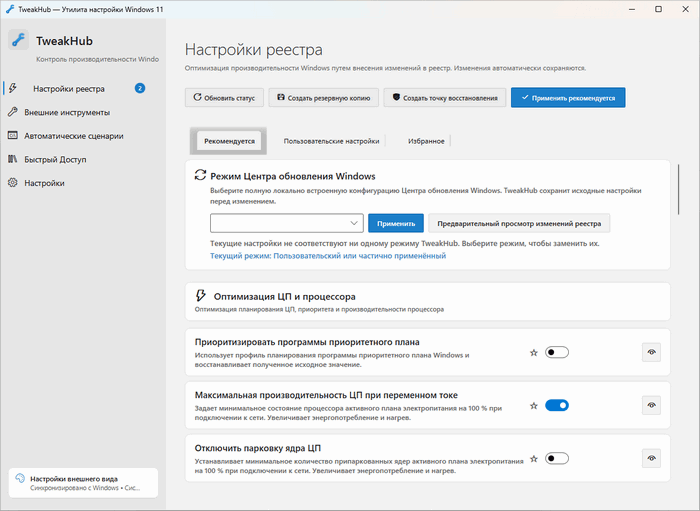The width and height of the screenshot is (700, 511).
Task: Favorite star for Максимальная производительность ЦП
Action: point(533,406)
